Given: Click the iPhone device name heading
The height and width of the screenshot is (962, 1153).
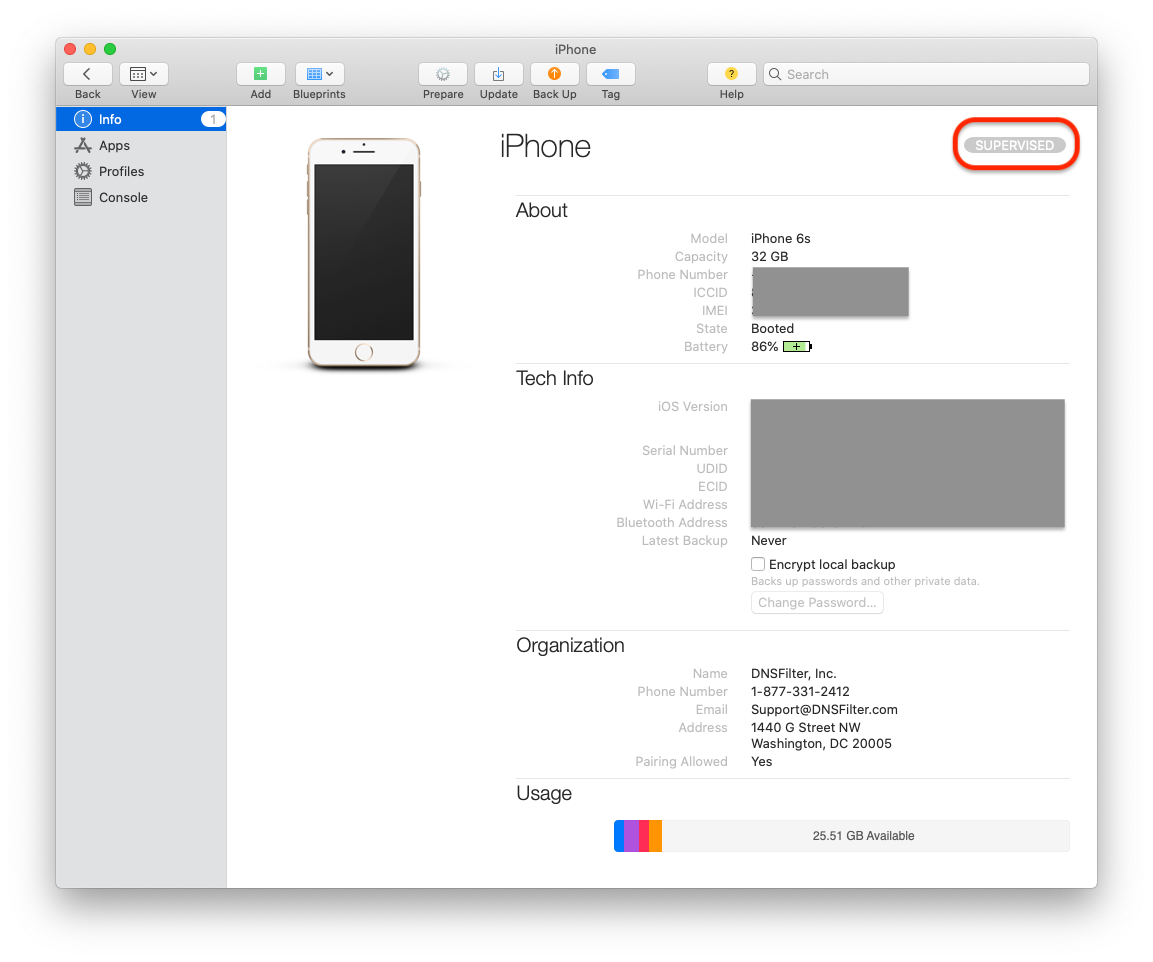Looking at the screenshot, I should 545,146.
